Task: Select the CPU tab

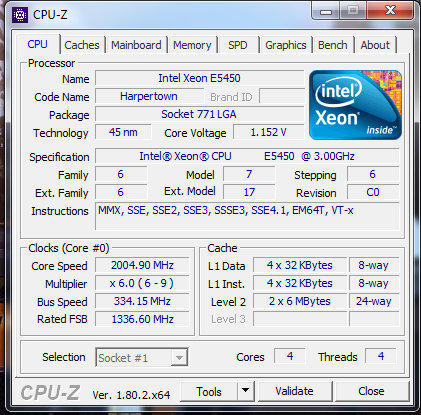Action: point(38,44)
